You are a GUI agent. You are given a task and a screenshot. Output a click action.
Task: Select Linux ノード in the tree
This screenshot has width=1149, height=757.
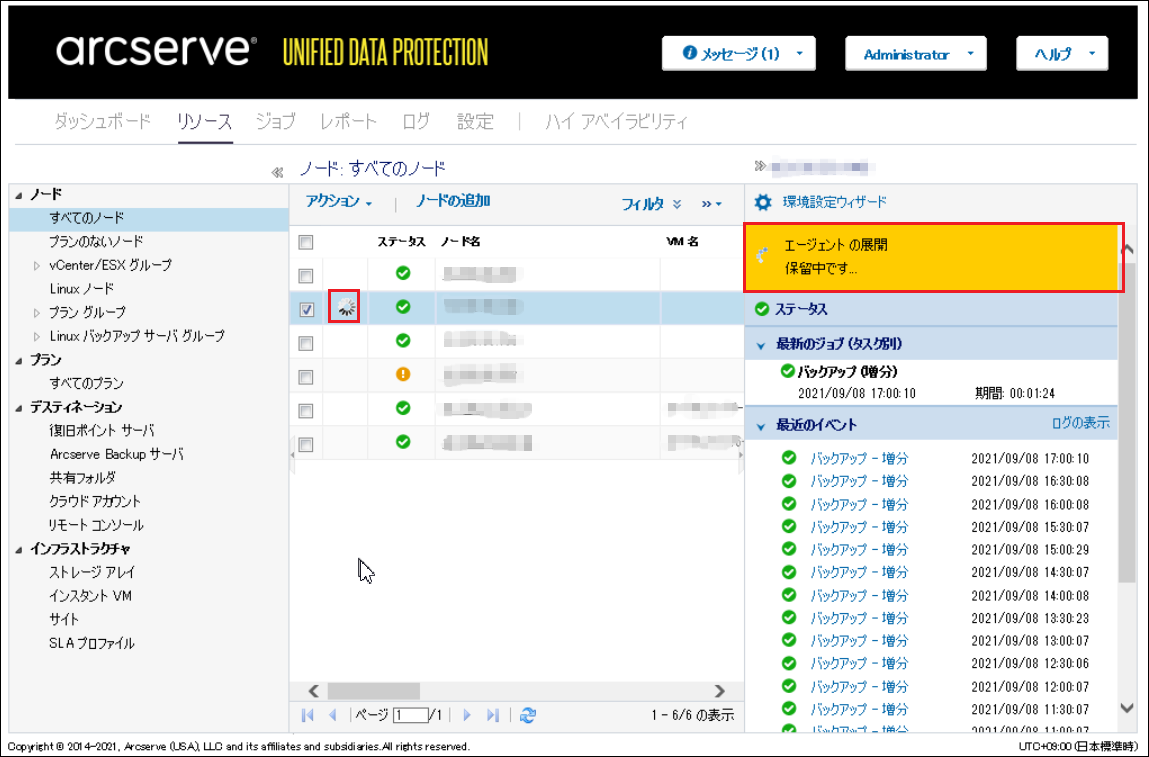[82, 289]
